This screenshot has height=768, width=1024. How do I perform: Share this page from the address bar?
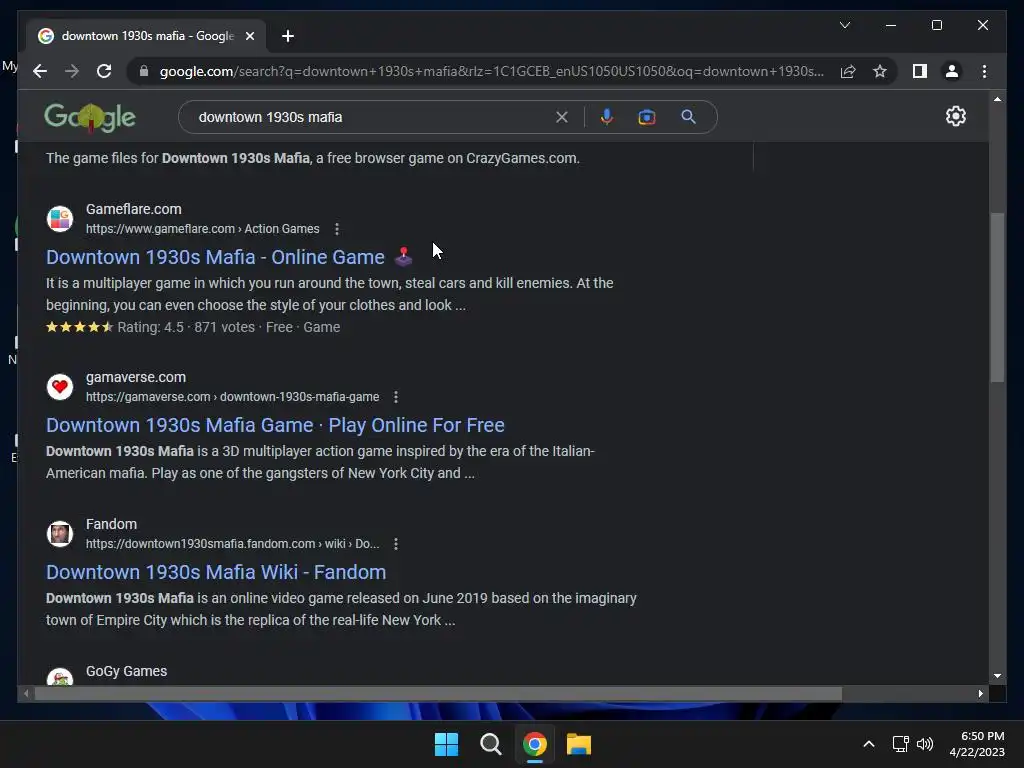[848, 71]
